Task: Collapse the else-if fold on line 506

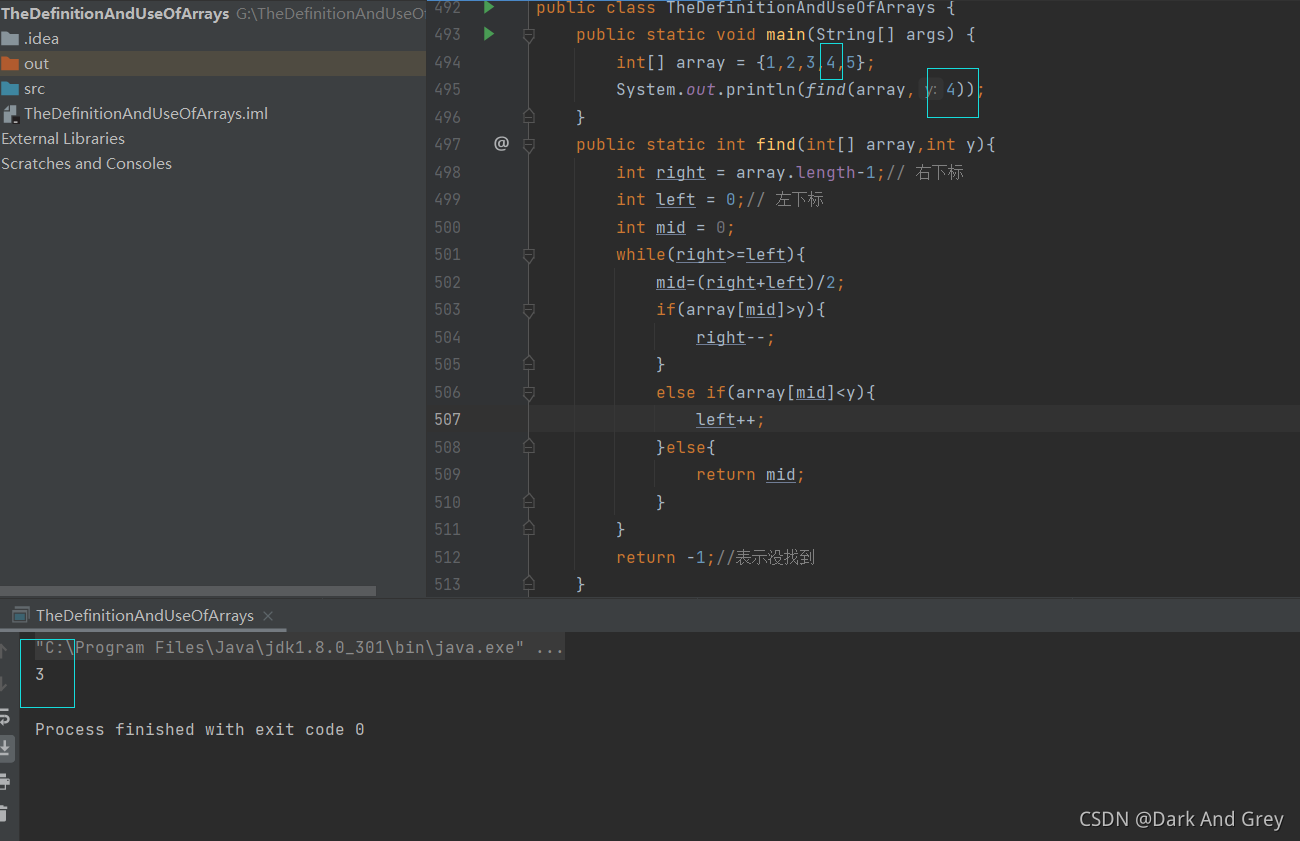Action: 529,392
